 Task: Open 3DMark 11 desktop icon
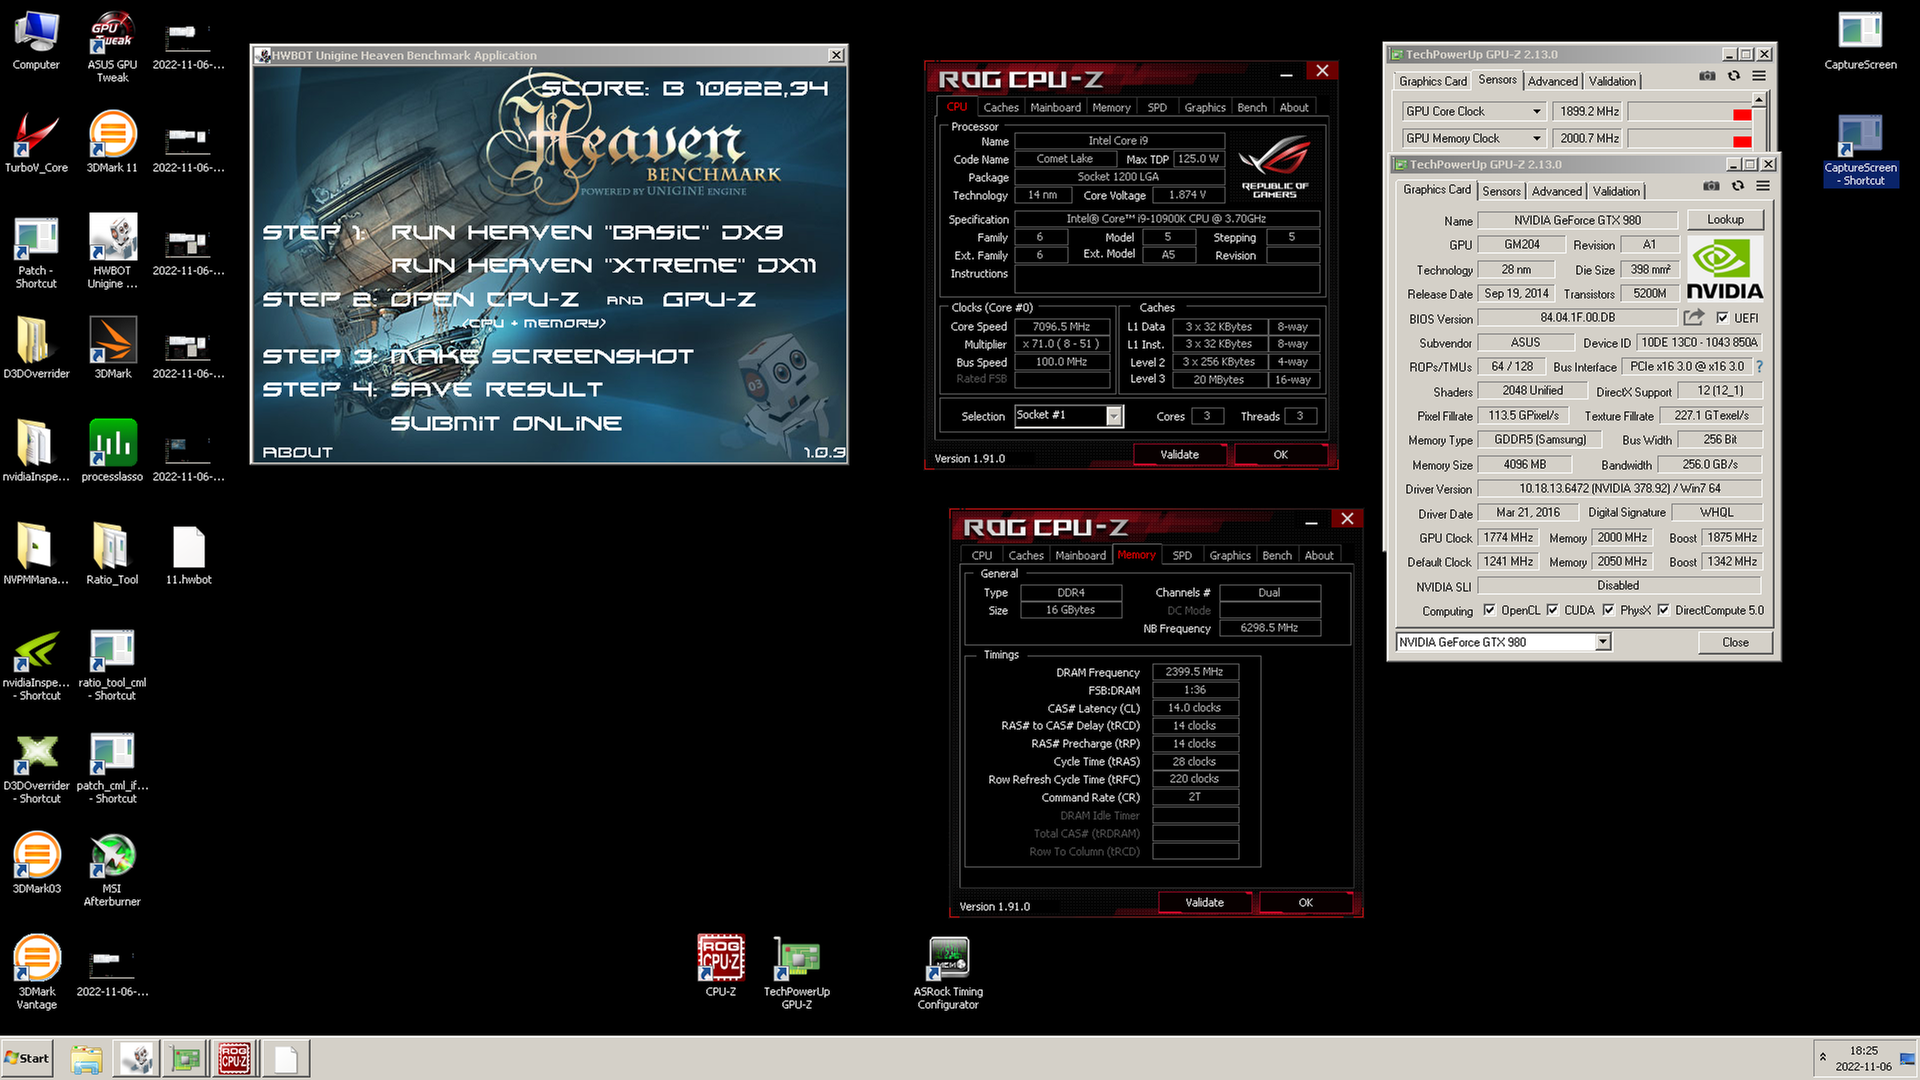pos(112,143)
